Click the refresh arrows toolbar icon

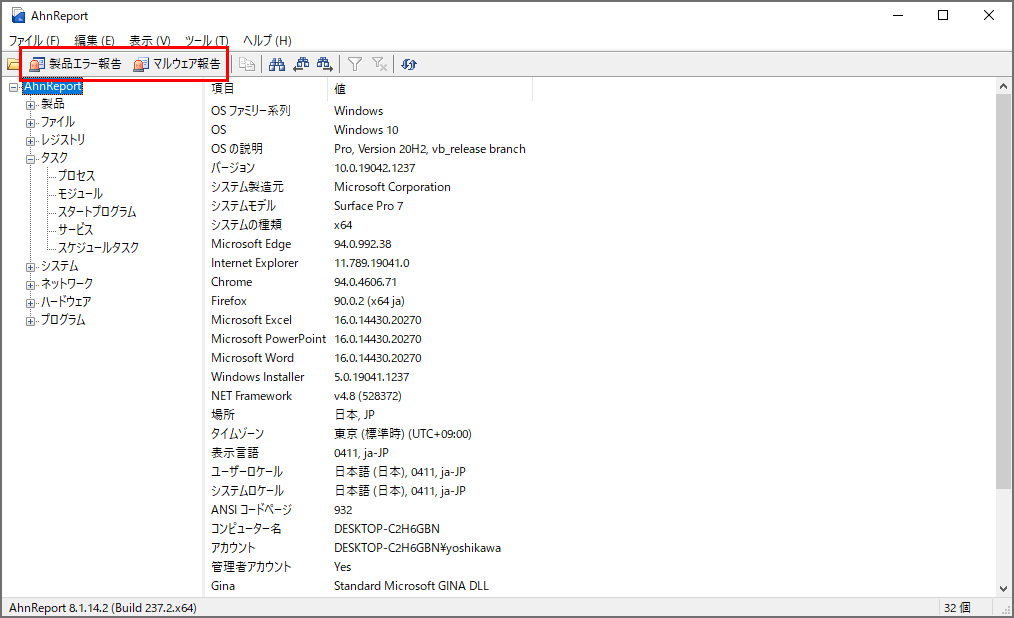[409, 64]
